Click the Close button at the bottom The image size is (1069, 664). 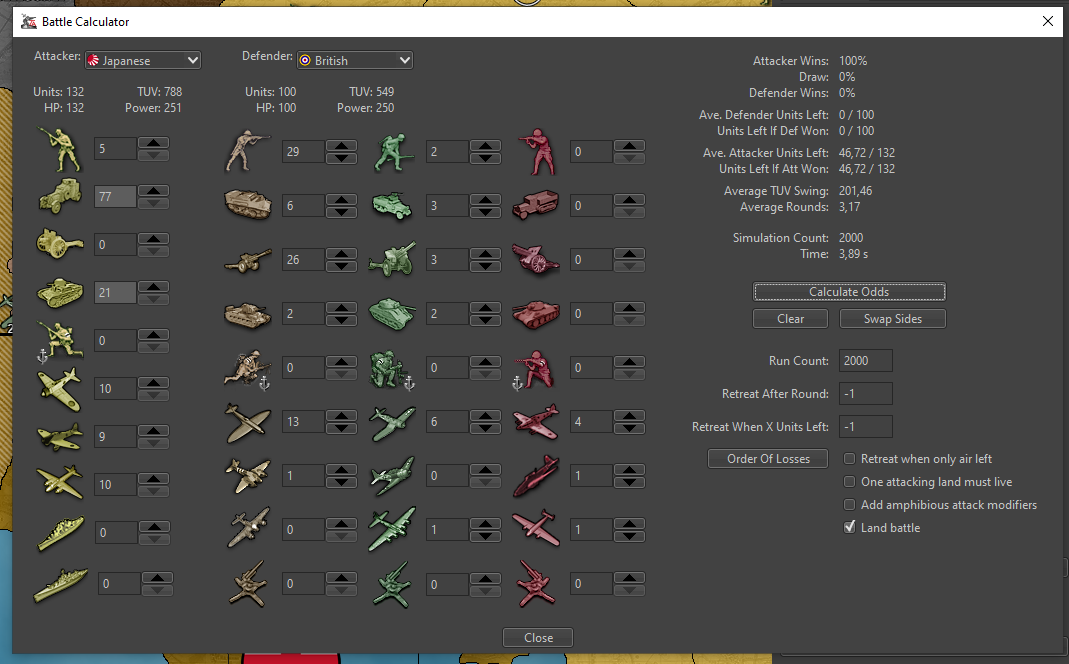pyautogui.click(x=538, y=637)
